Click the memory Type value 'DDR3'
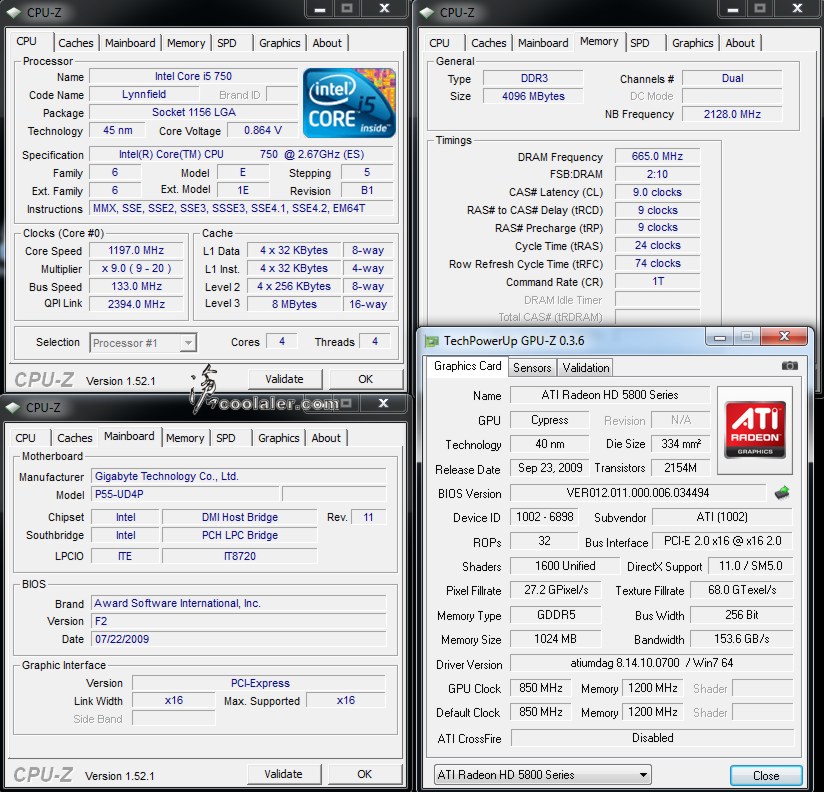824x792 pixels. click(533, 78)
